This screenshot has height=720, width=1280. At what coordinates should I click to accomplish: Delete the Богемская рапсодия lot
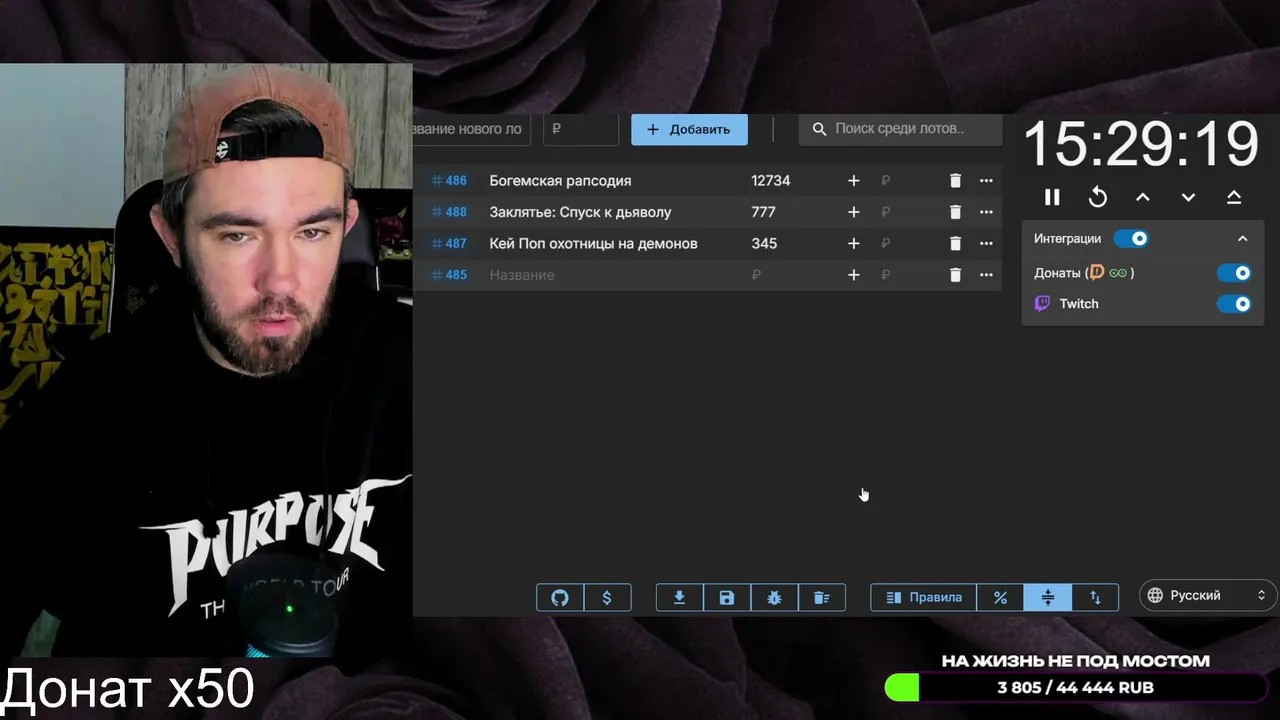coord(955,181)
